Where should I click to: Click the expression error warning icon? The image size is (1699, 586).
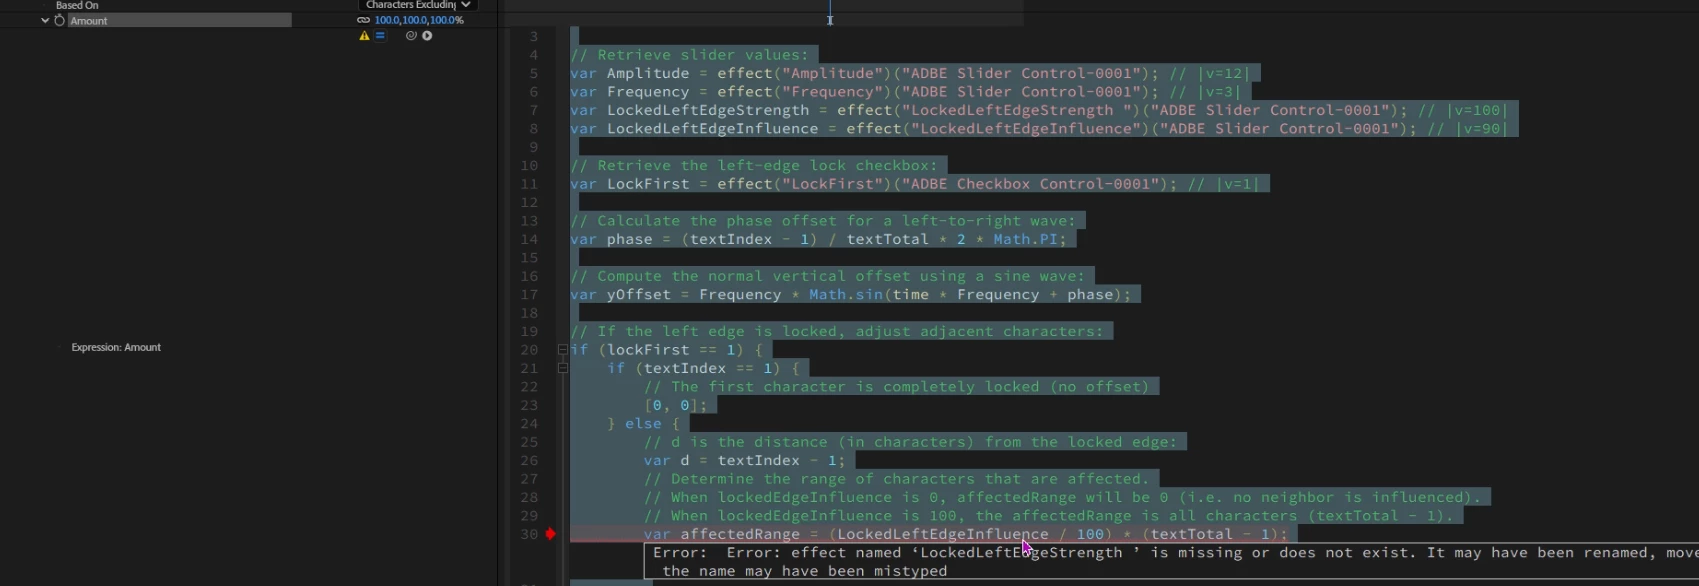(x=364, y=35)
